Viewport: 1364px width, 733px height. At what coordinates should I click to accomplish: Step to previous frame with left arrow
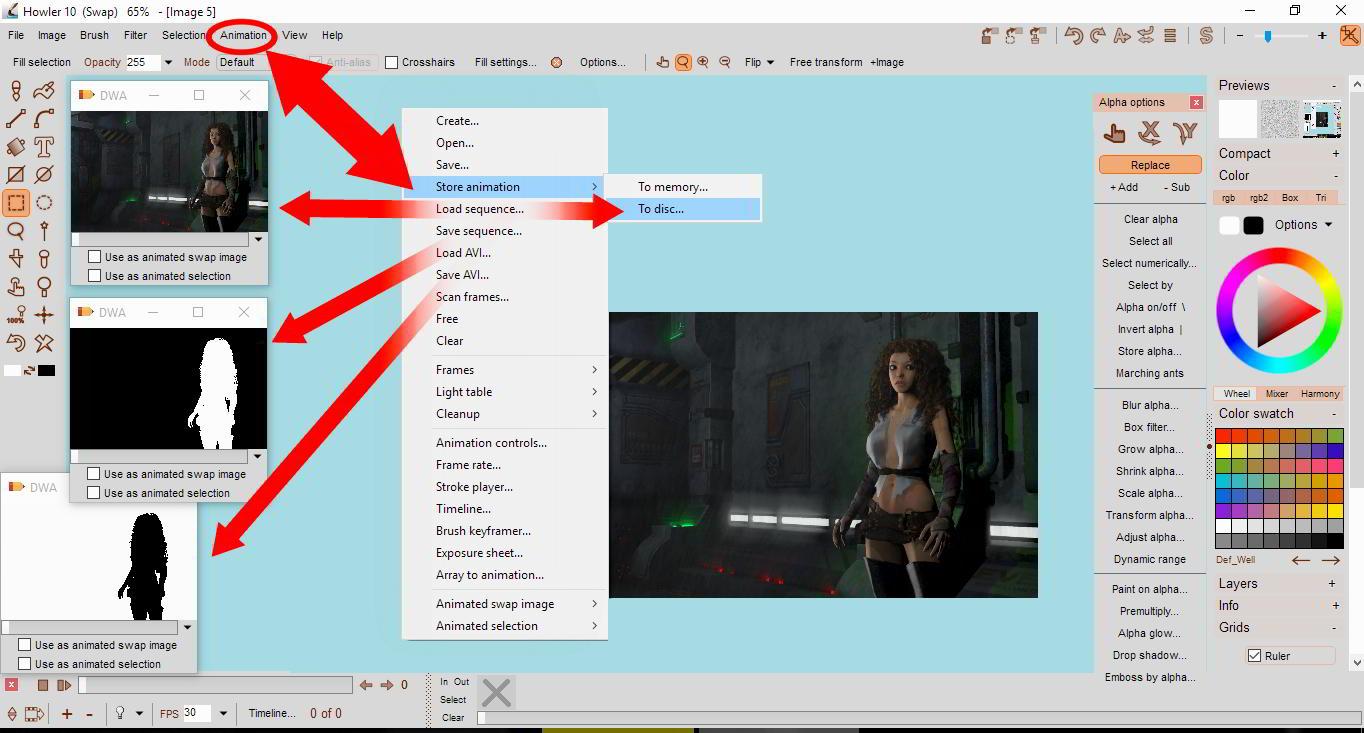pyautogui.click(x=366, y=685)
